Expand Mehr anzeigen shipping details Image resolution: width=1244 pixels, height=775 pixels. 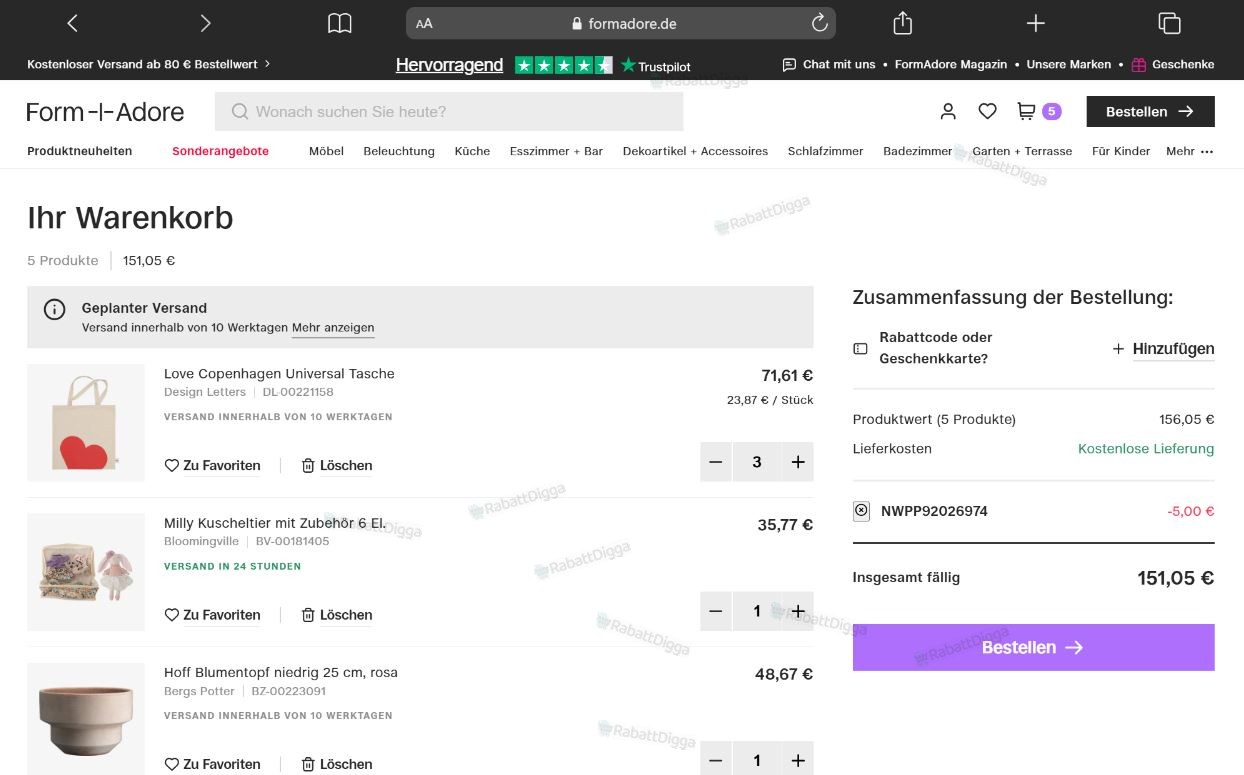click(x=333, y=328)
